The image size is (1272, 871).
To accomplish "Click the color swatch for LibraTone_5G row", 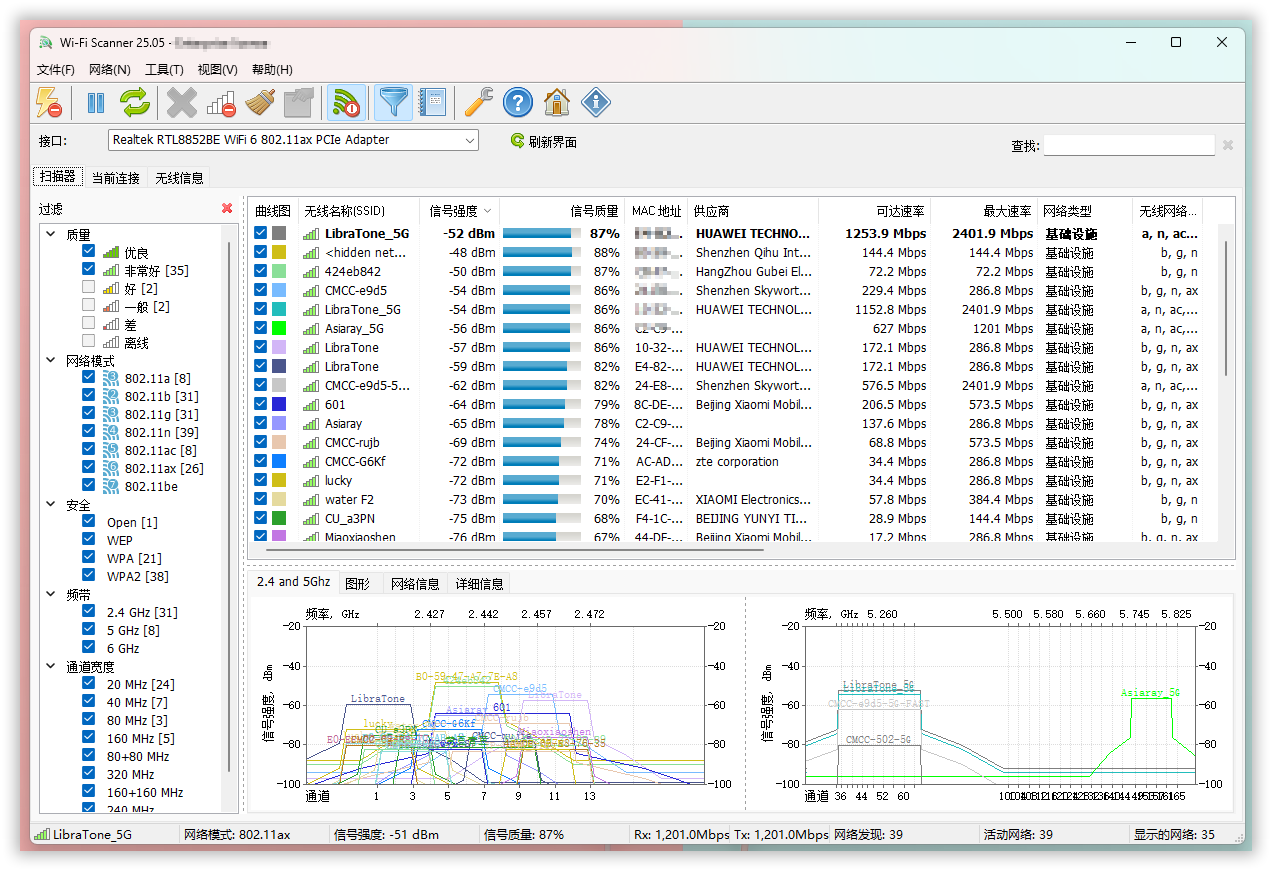I will click(279, 234).
